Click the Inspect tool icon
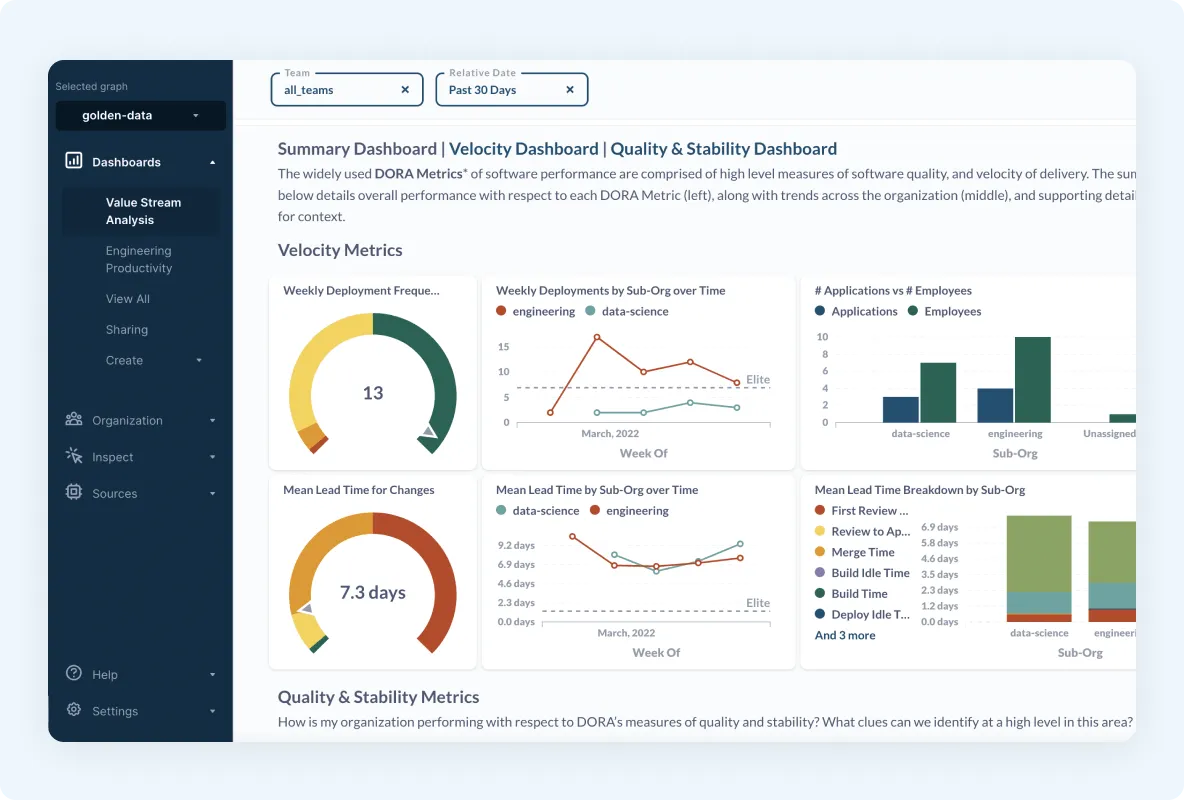1184x800 pixels. [76, 456]
